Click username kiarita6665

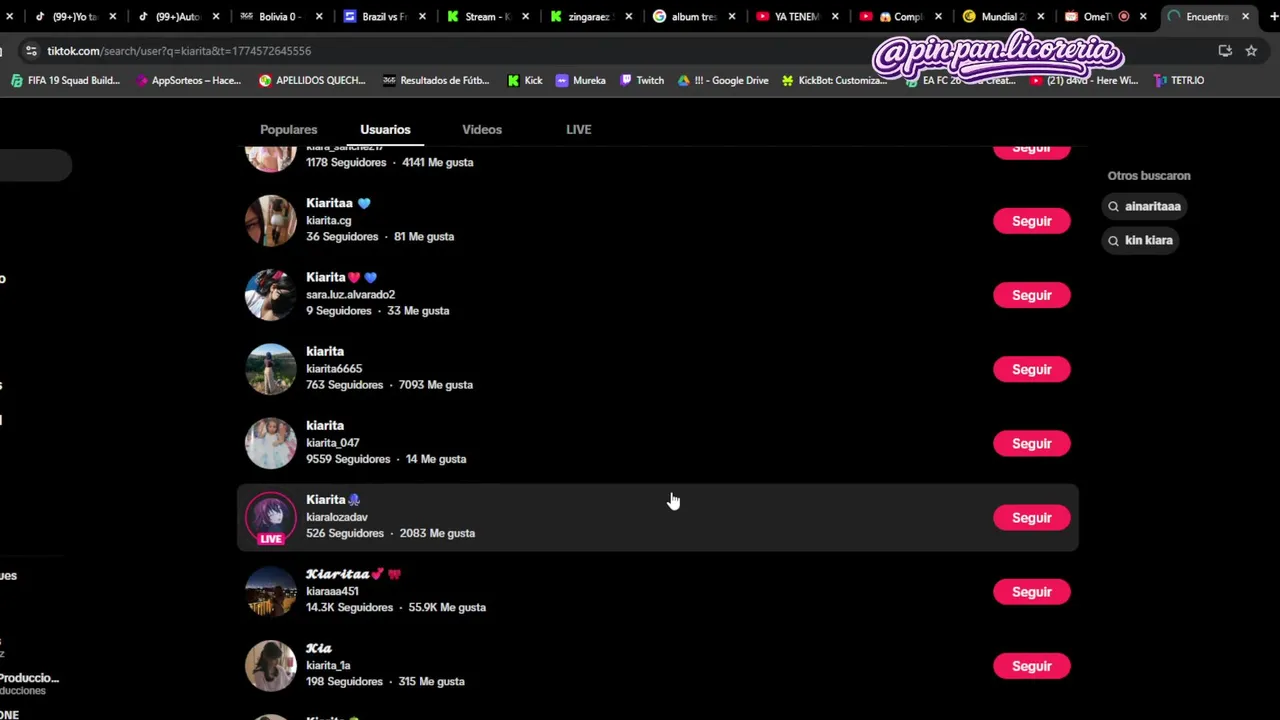[x=334, y=369]
